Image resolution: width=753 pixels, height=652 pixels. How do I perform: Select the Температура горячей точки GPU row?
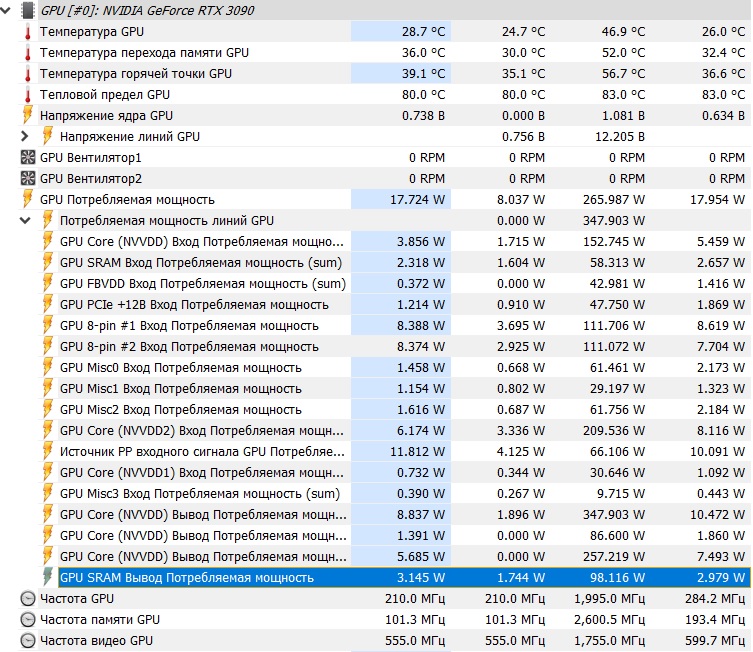(384, 73)
